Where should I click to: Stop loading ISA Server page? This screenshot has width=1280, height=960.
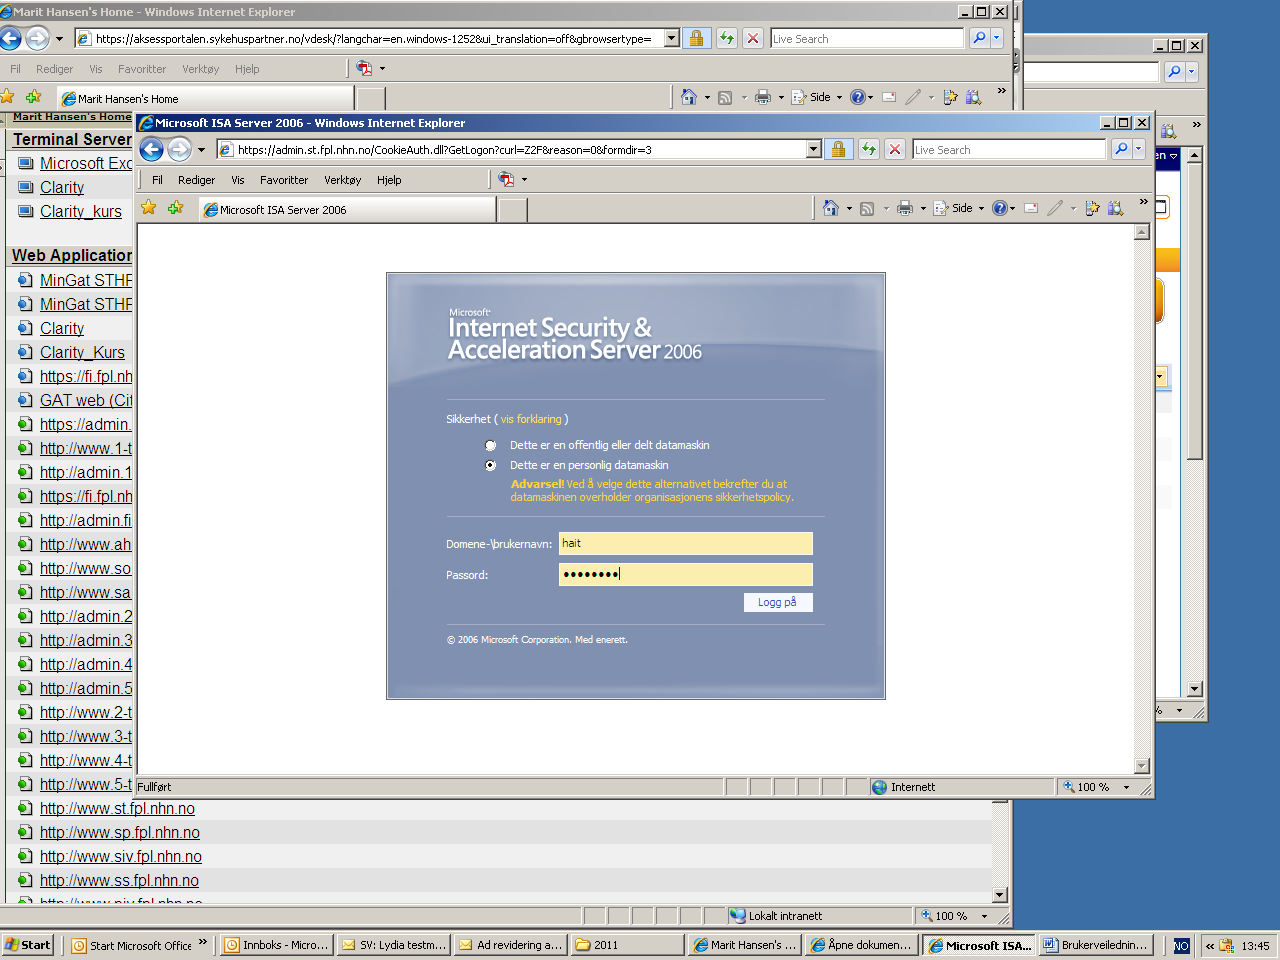[895, 149]
